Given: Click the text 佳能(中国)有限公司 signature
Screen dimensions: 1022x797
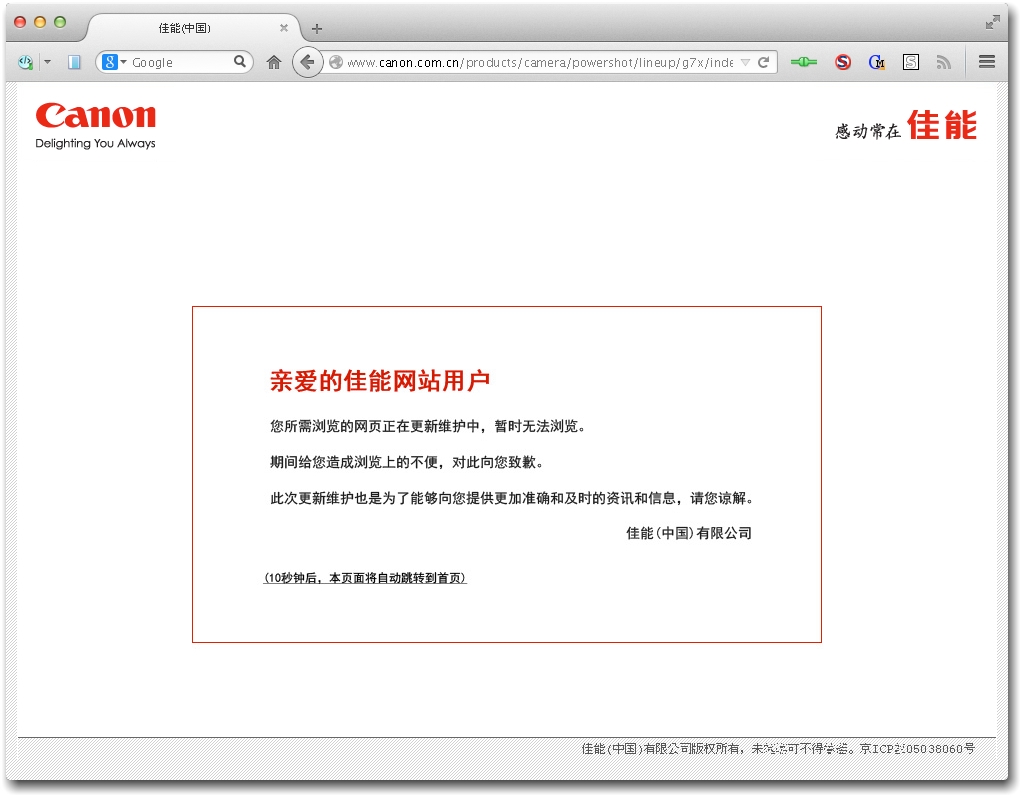Looking at the screenshot, I should click(x=689, y=533).
